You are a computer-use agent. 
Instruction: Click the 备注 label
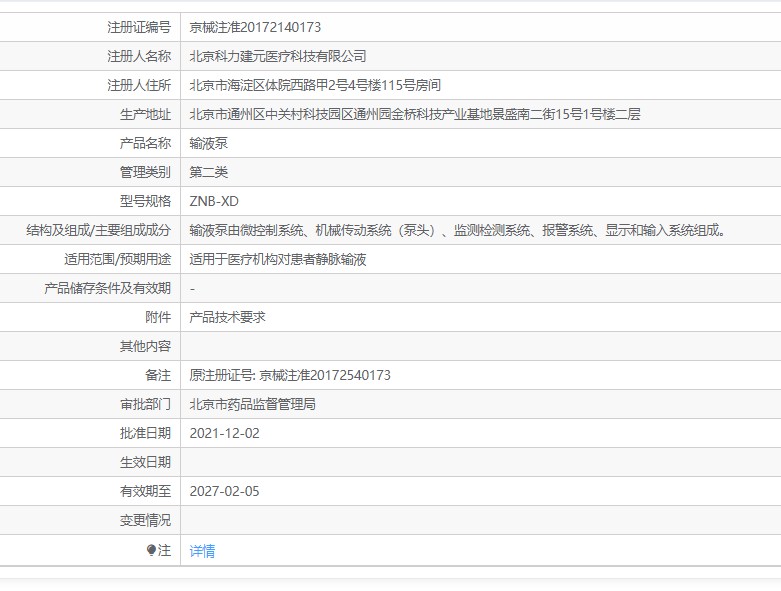pos(158,375)
